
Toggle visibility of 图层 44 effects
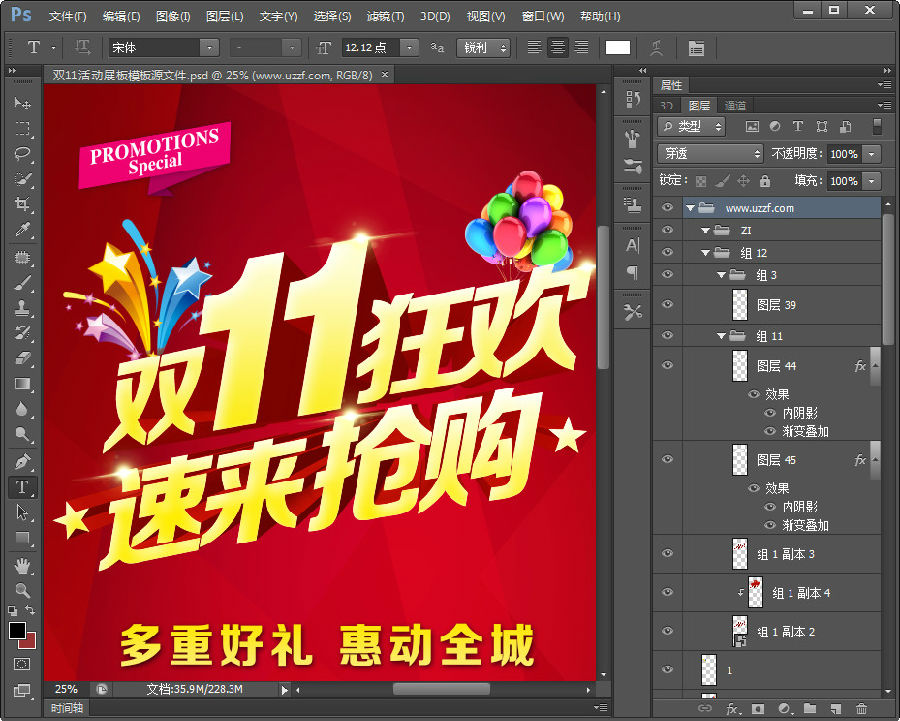tap(753, 394)
